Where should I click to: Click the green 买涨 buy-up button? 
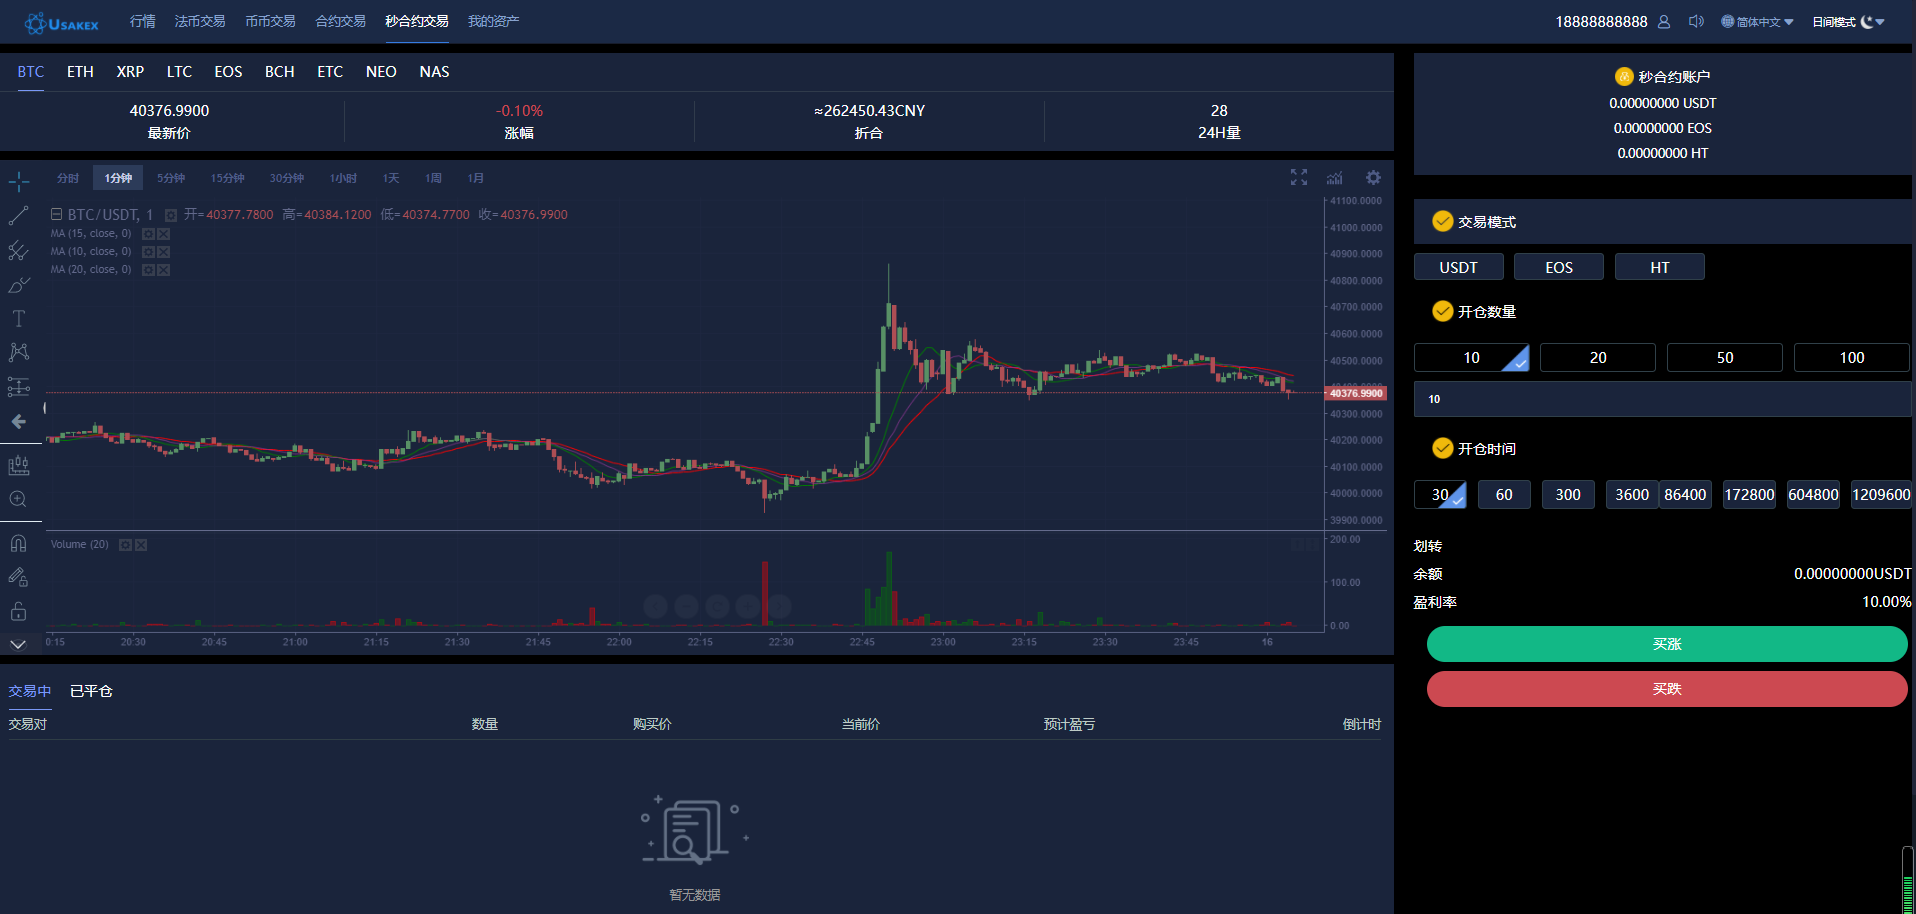[x=1666, y=644]
